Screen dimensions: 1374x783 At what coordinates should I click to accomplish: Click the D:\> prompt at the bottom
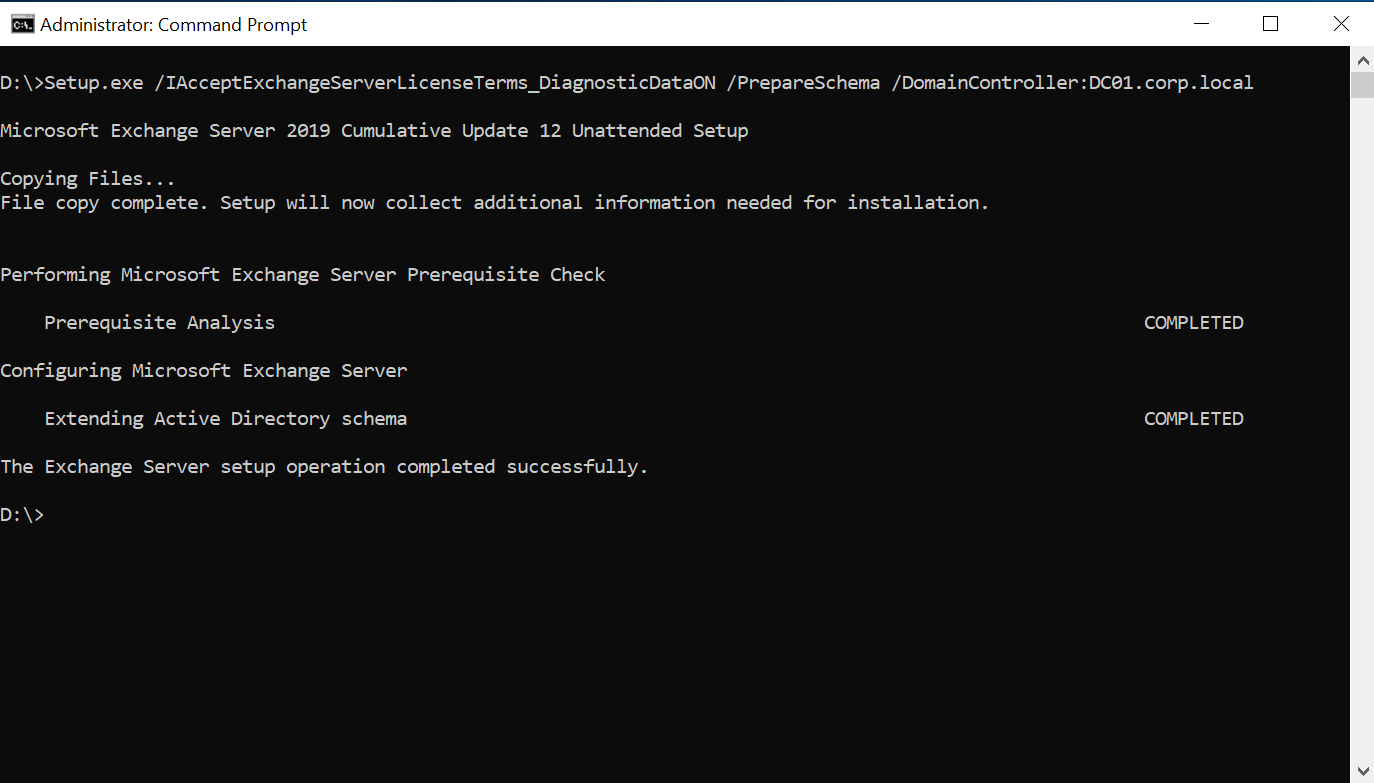click(22, 514)
